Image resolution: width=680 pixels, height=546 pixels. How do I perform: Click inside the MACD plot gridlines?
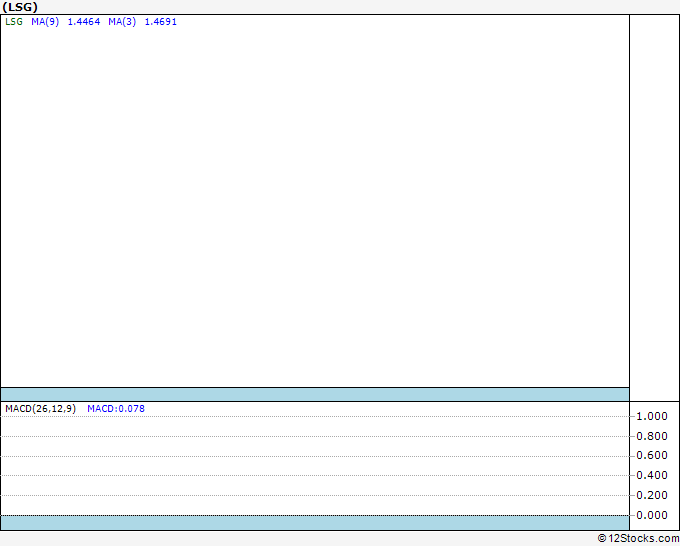point(315,465)
